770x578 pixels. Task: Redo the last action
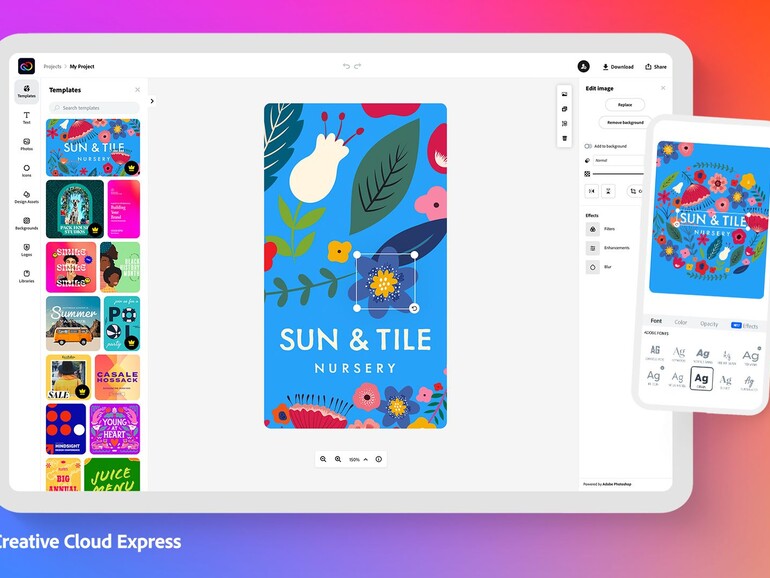point(358,66)
